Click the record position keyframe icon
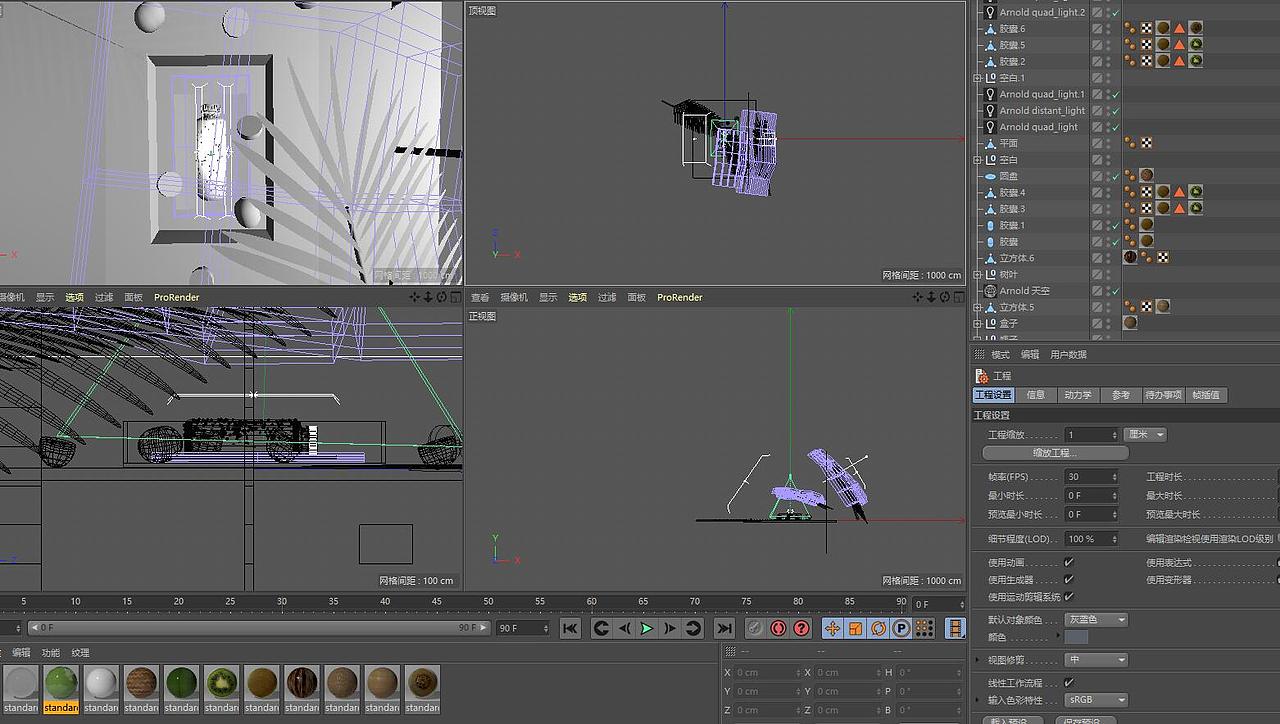 [x=833, y=627]
